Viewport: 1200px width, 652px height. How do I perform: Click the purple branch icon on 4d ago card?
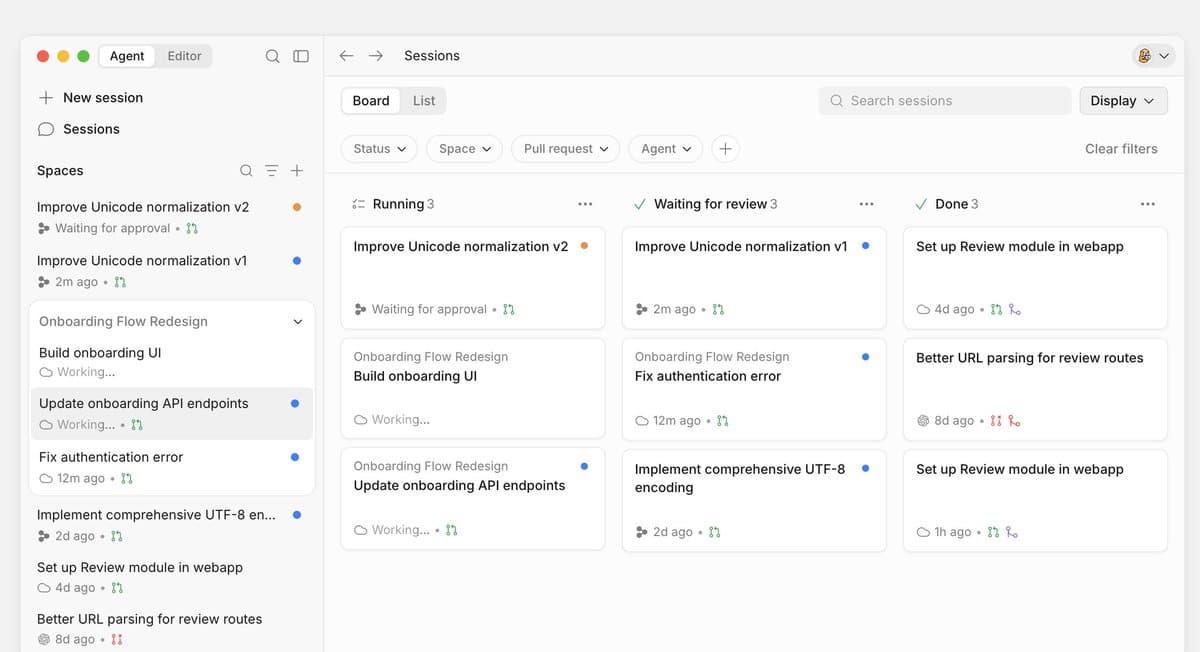pos(1015,310)
